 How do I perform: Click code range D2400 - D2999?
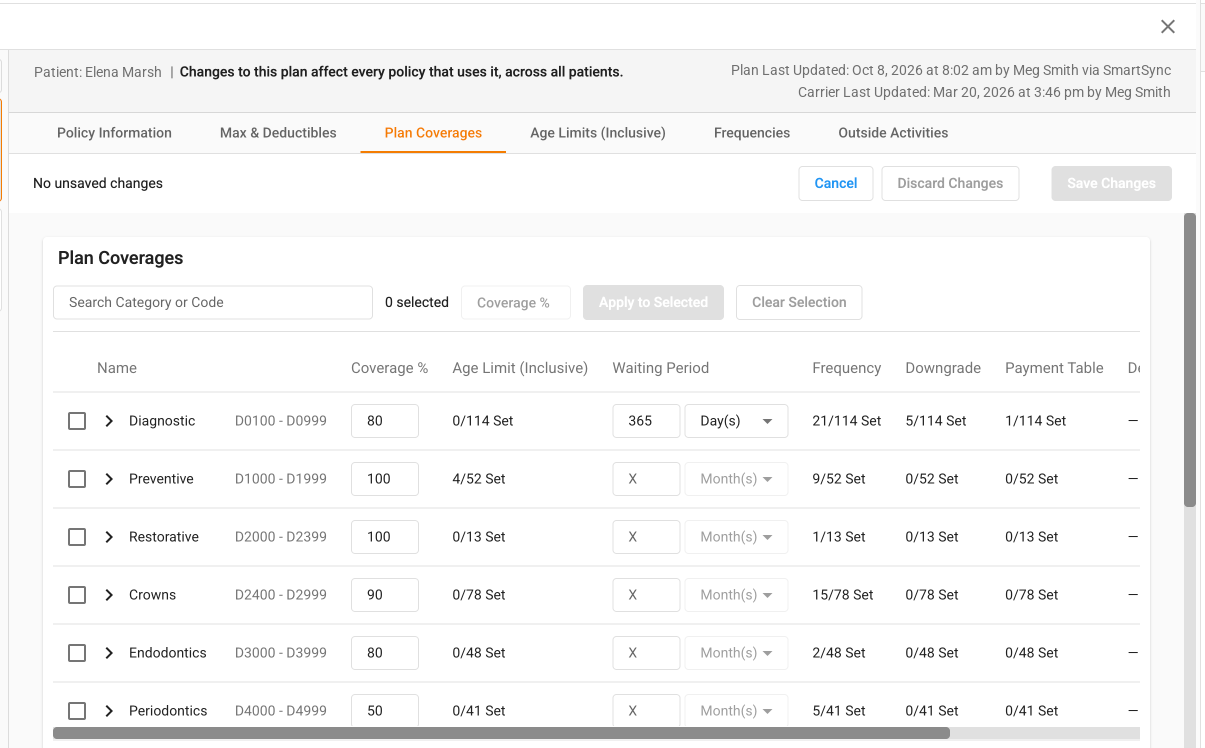281,595
